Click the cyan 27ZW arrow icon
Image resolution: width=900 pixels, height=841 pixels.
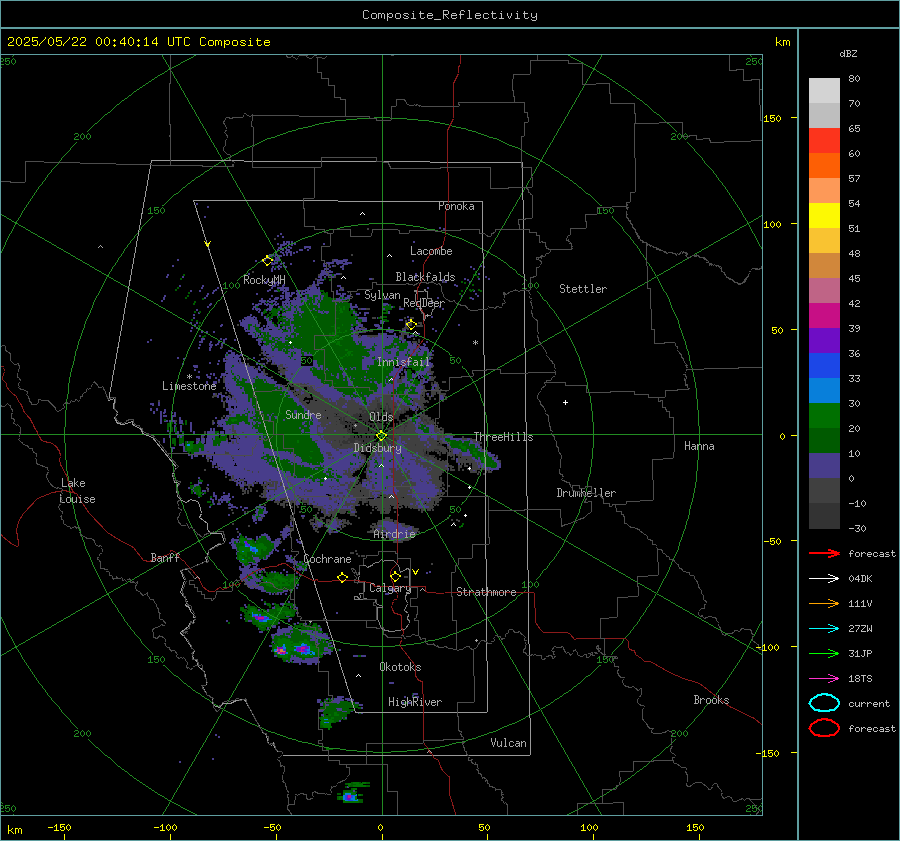[824, 629]
